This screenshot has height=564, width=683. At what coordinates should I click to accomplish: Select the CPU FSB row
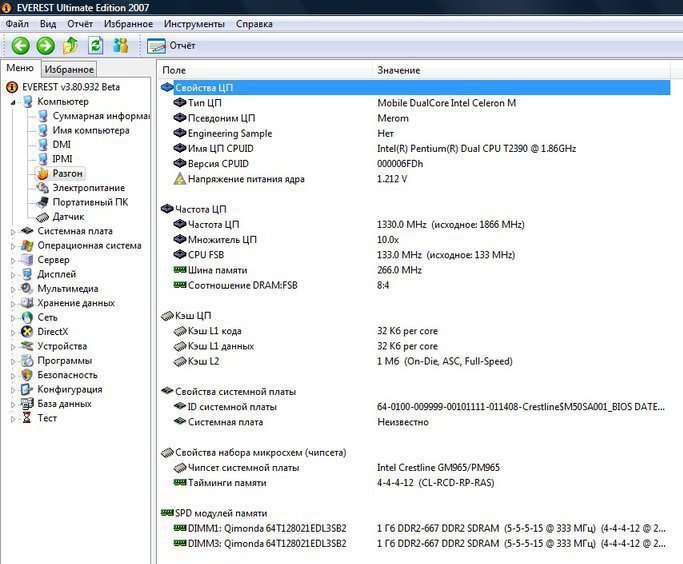[x=415, y=255]
